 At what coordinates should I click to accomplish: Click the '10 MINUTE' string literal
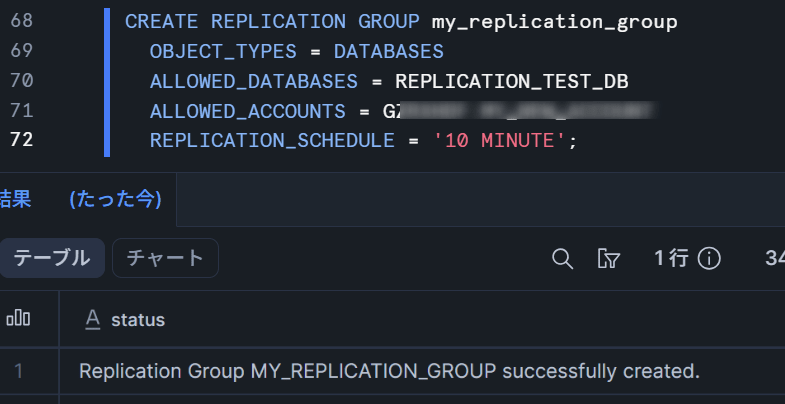tap(495, 140)
